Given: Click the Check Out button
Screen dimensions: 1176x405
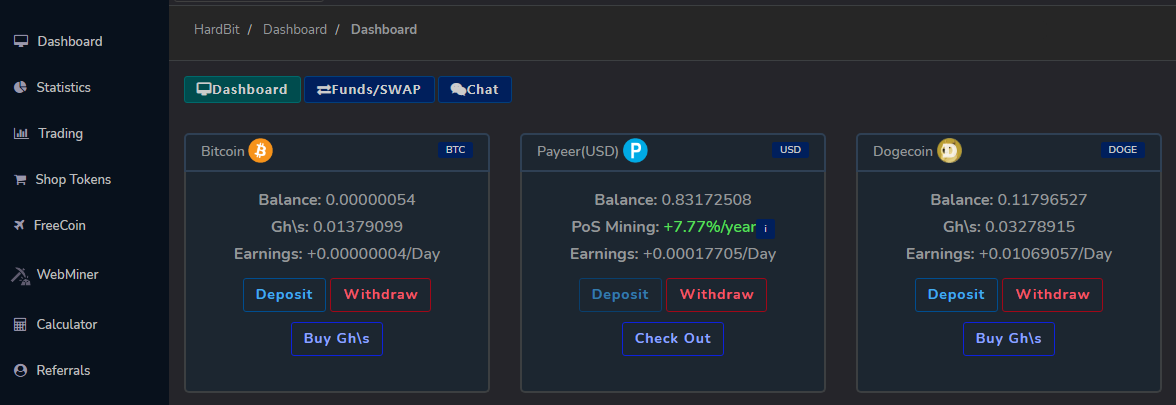Looking at the screenshot, I should (x=673, y=339).
